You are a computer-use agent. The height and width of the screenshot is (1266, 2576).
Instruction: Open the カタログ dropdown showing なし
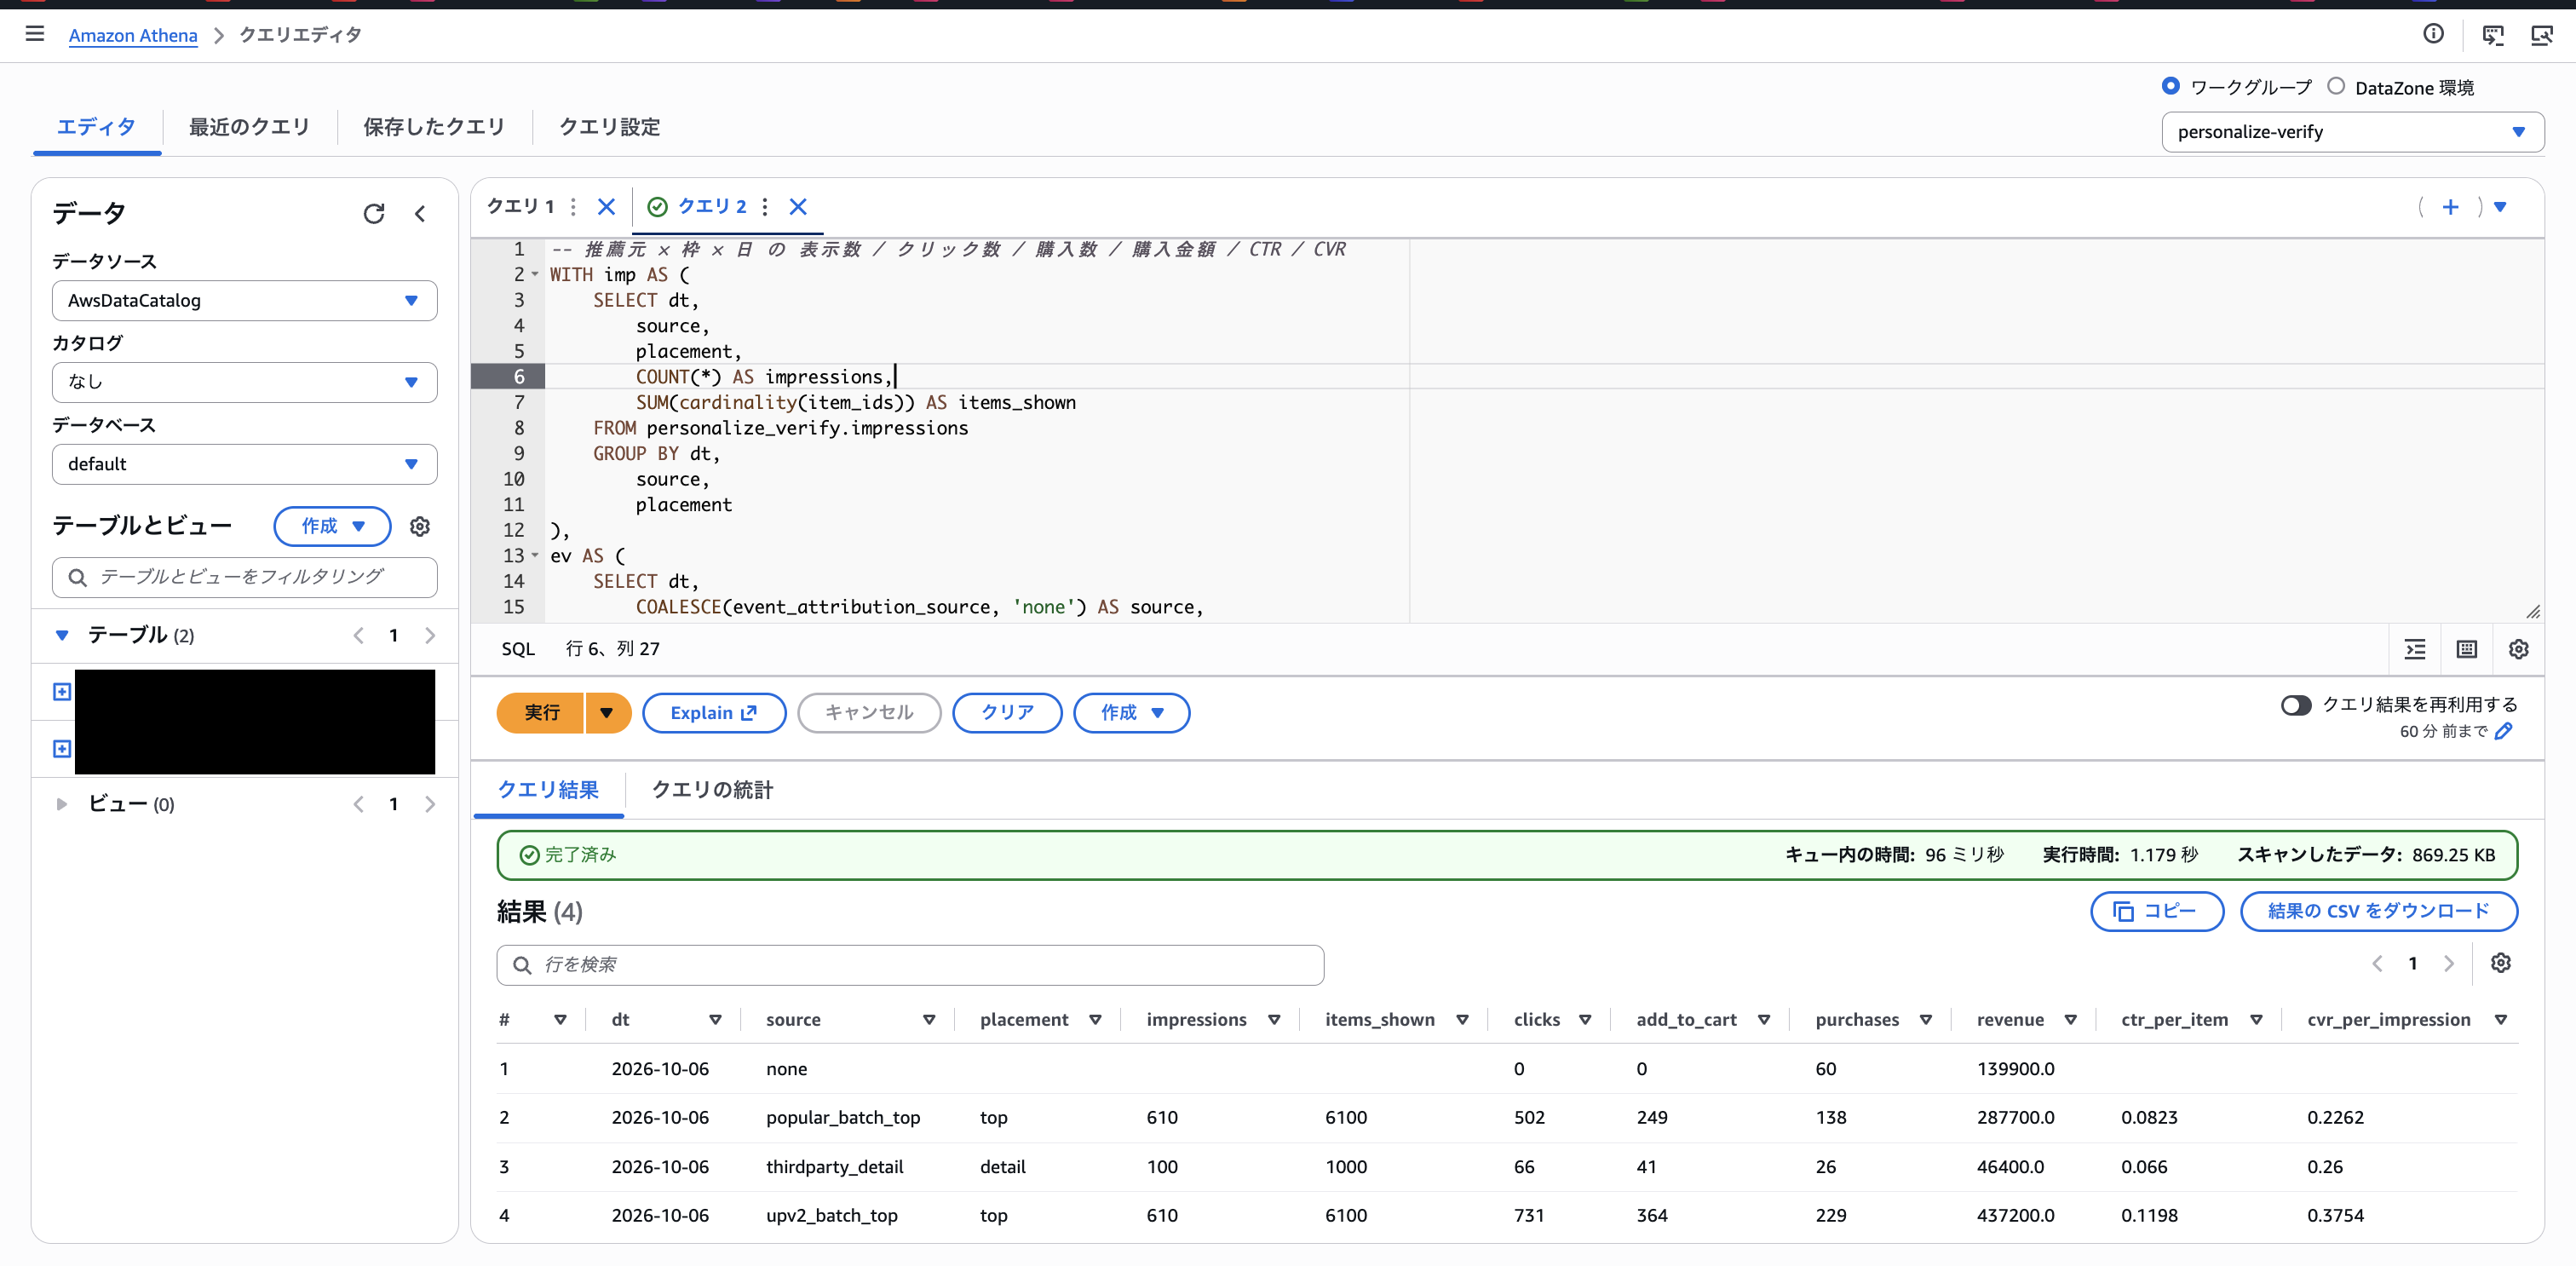coord(245,382)
